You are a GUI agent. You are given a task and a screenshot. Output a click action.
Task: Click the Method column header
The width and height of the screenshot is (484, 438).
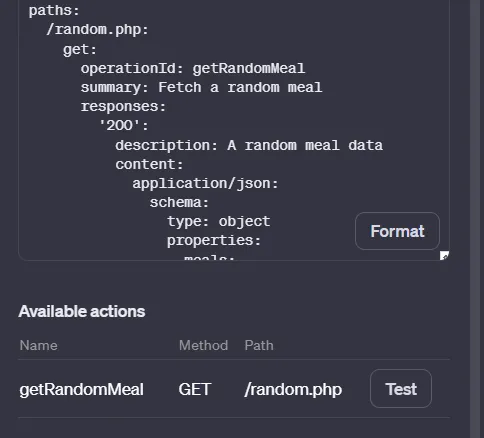[203, 345]
